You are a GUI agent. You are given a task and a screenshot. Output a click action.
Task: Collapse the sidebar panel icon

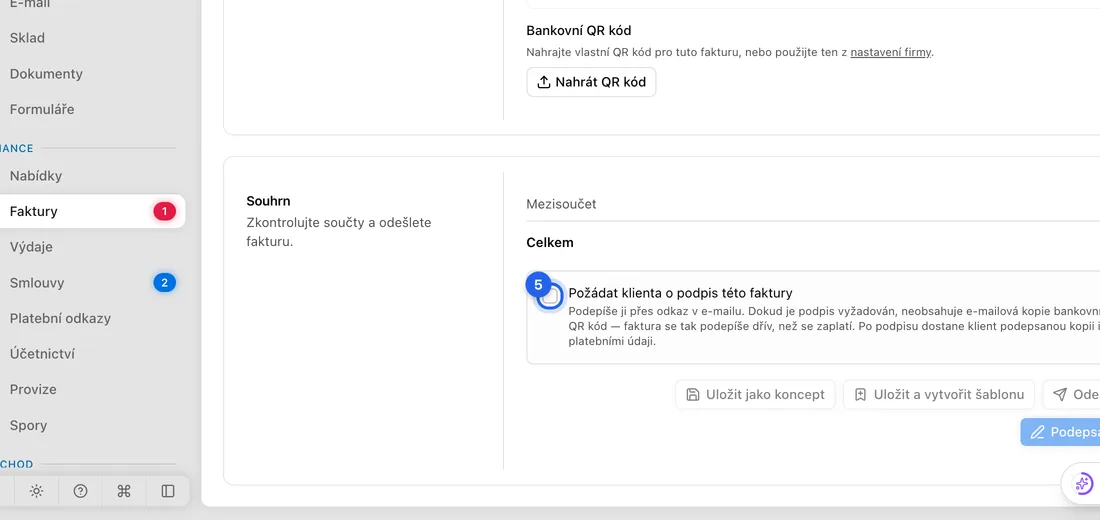point(168,491)
